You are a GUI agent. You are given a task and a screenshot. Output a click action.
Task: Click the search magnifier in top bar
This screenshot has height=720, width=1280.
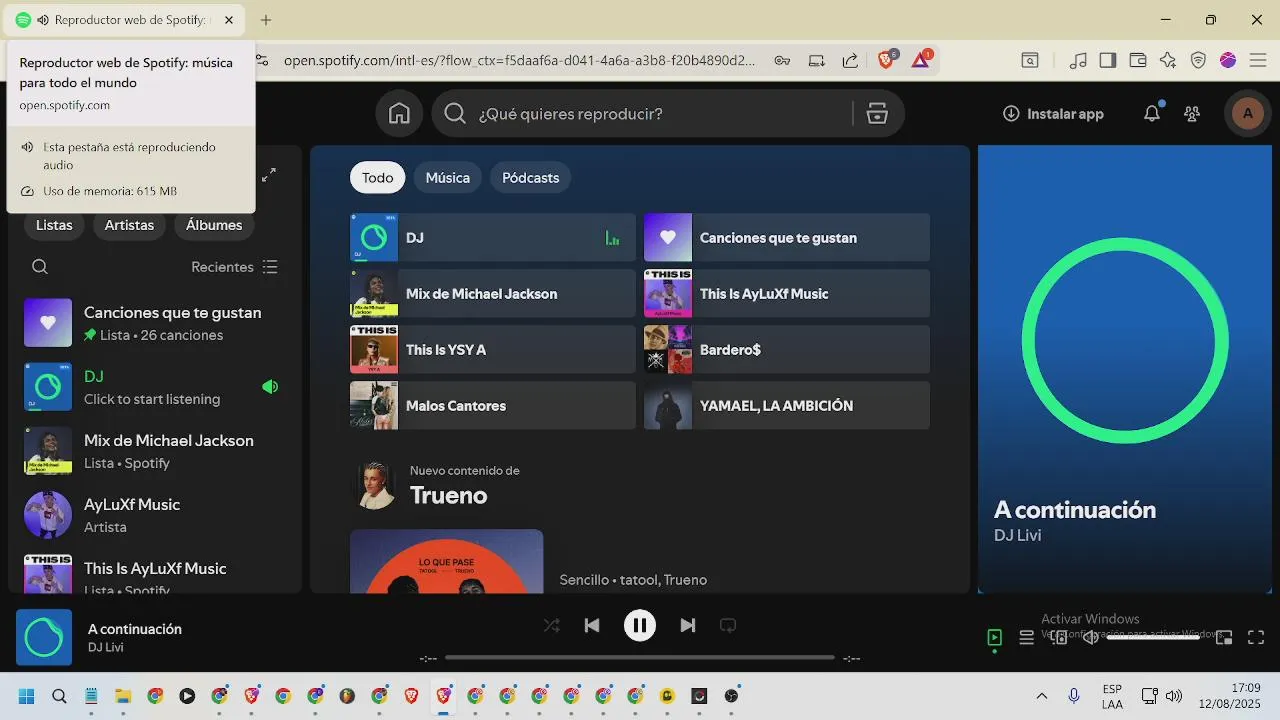[x=455, y=114]
